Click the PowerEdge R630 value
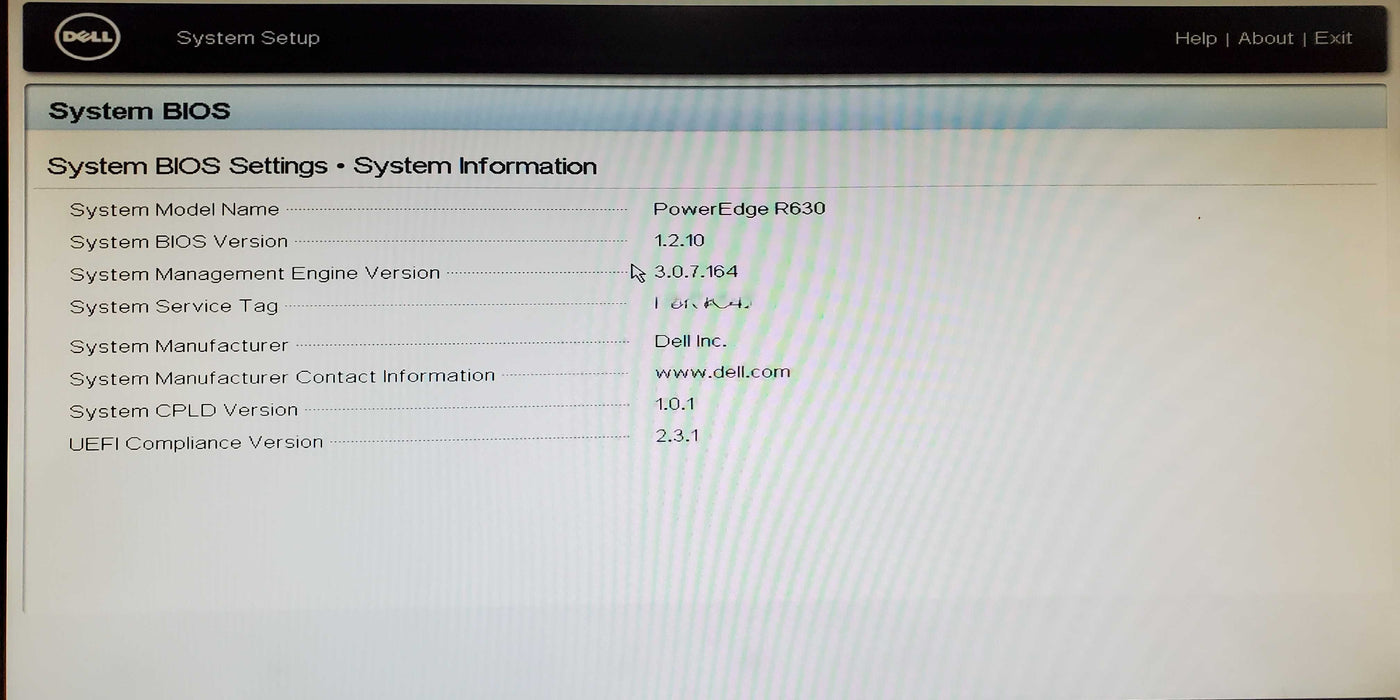Viewport: 1400px width, 700px height. [739, 209]
